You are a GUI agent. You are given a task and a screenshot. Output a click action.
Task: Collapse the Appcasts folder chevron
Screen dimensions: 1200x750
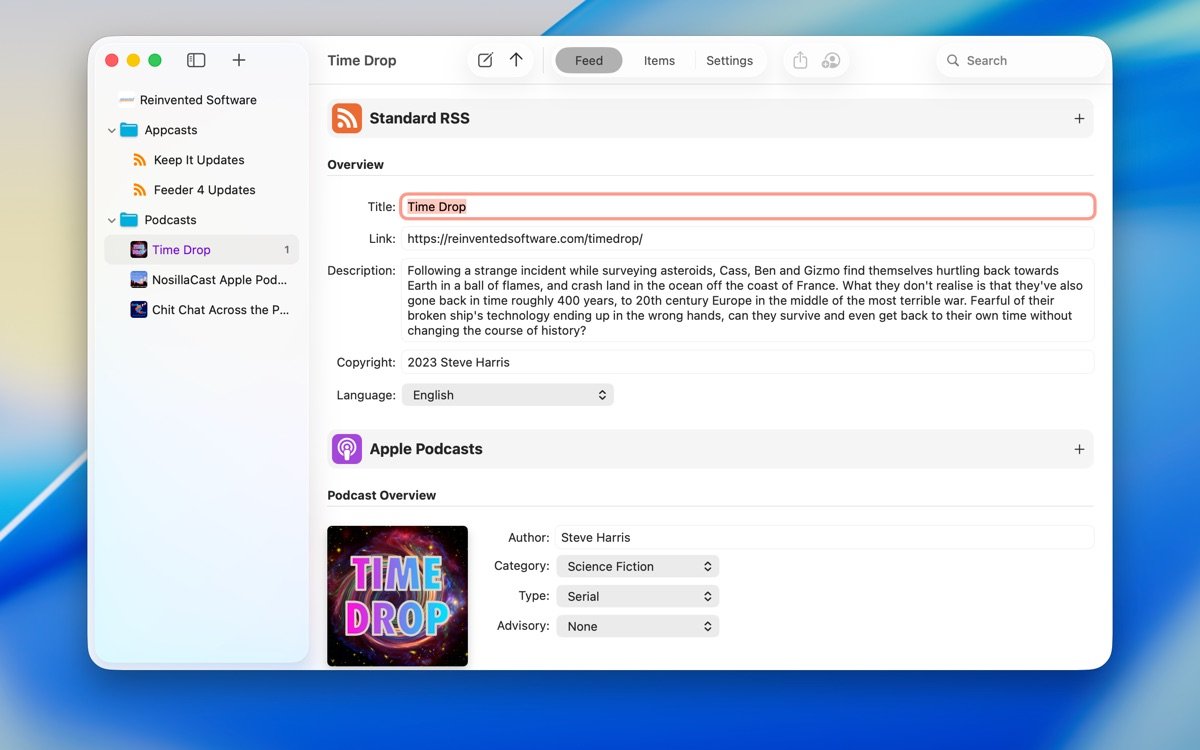pos(111,130)
